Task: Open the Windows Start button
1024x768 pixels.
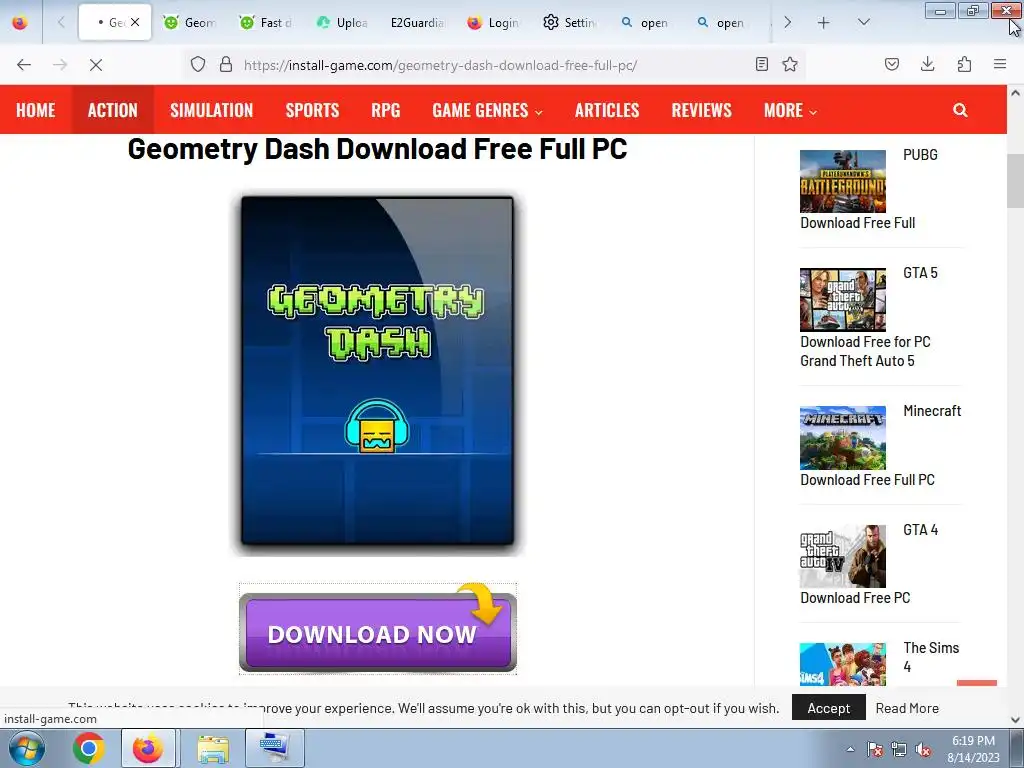Action: point(27,748)
